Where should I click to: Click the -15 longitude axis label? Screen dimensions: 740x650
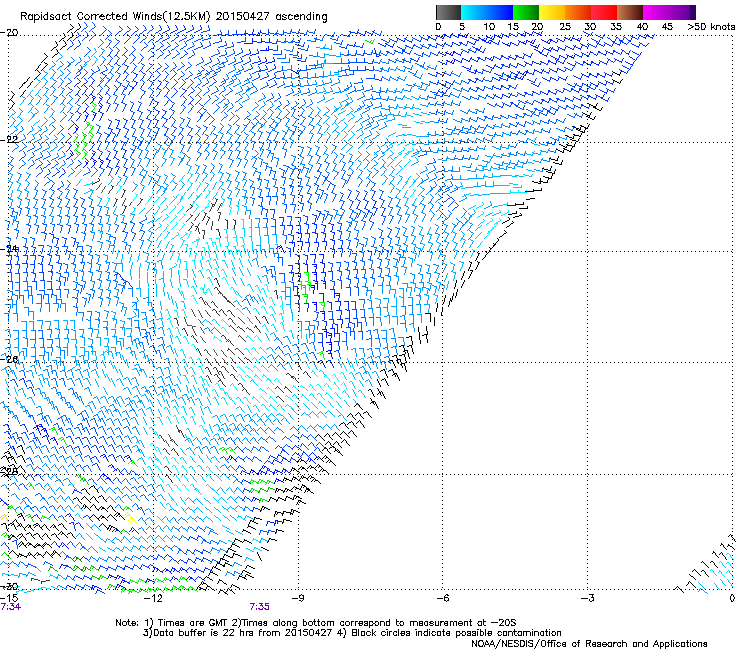pyautogui.click(x=9, y=598)
